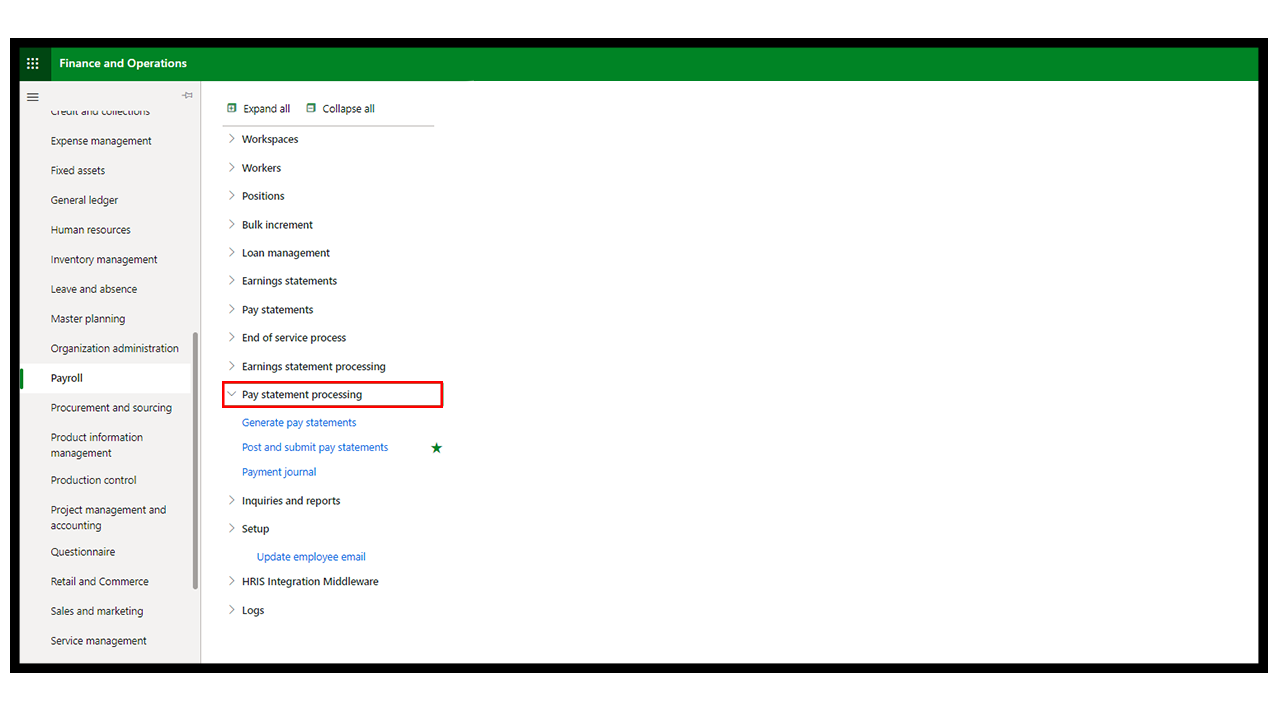Click the navigation pane vertical scrollbar
The width and height of the screenshot is (1280, 720).
tap(196, 461)
